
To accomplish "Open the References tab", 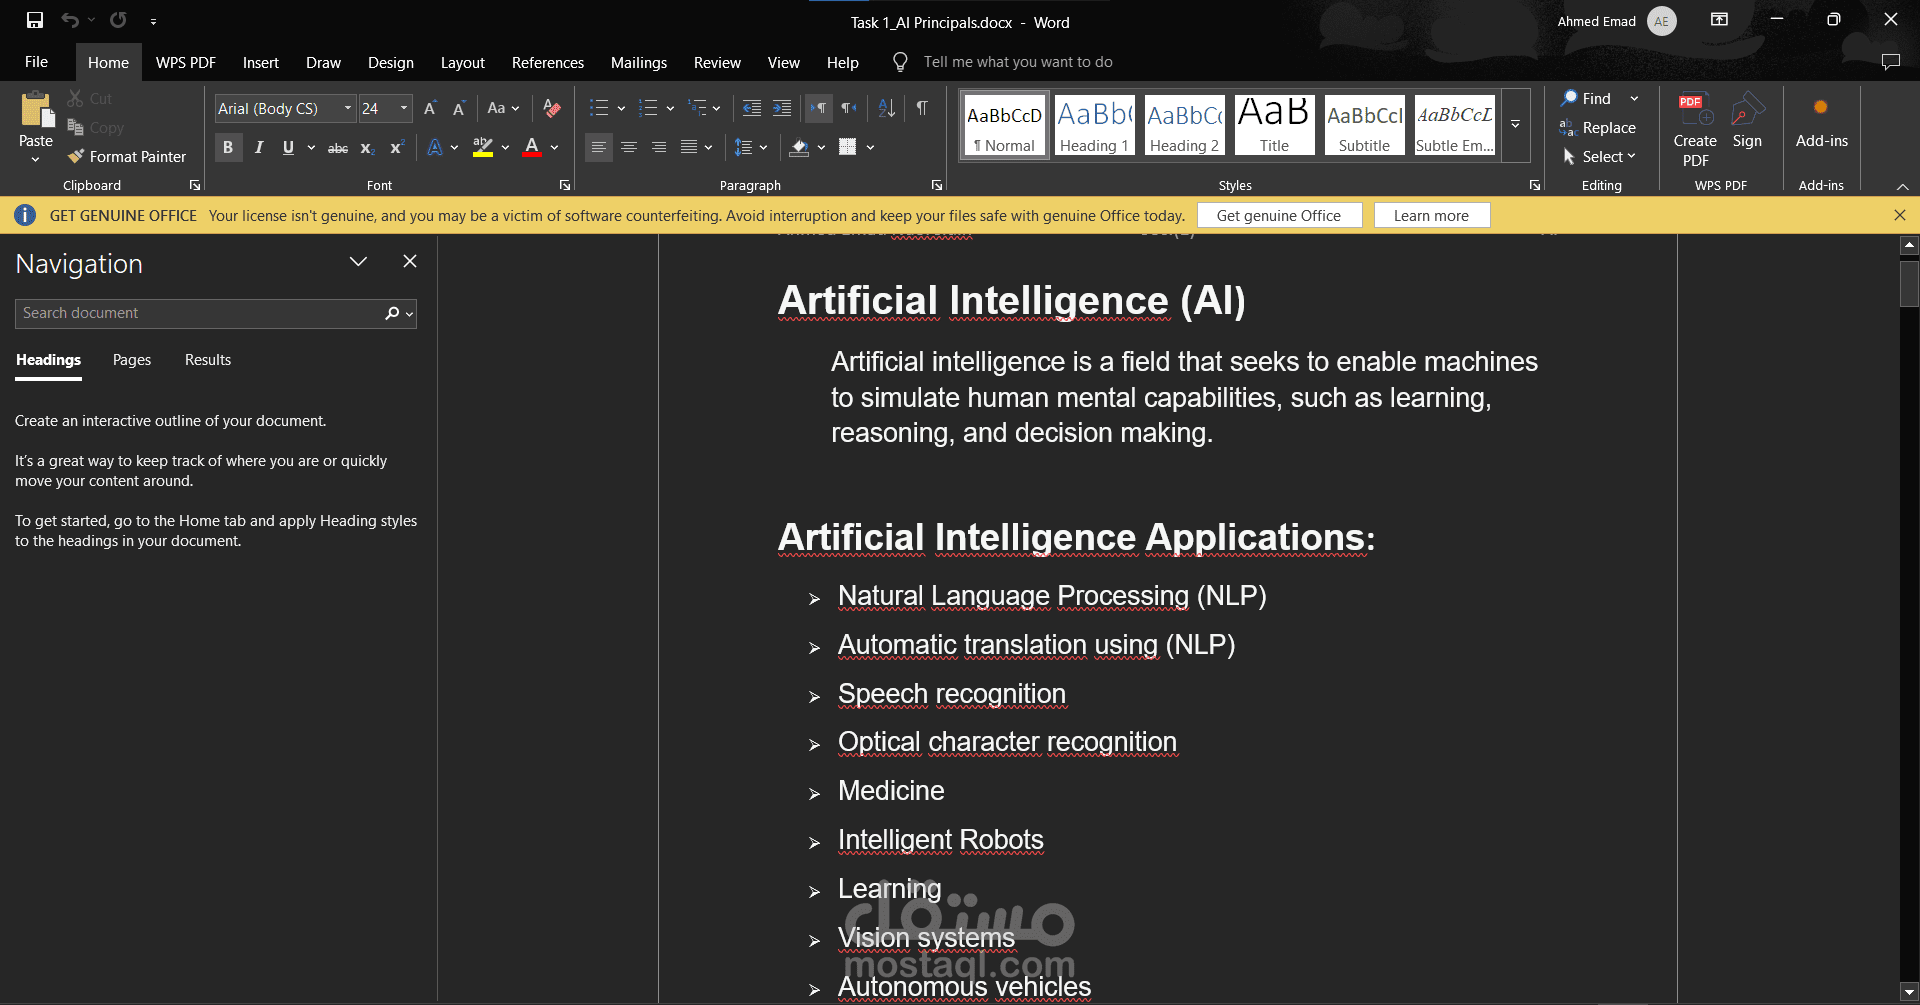I will point(548,62).
